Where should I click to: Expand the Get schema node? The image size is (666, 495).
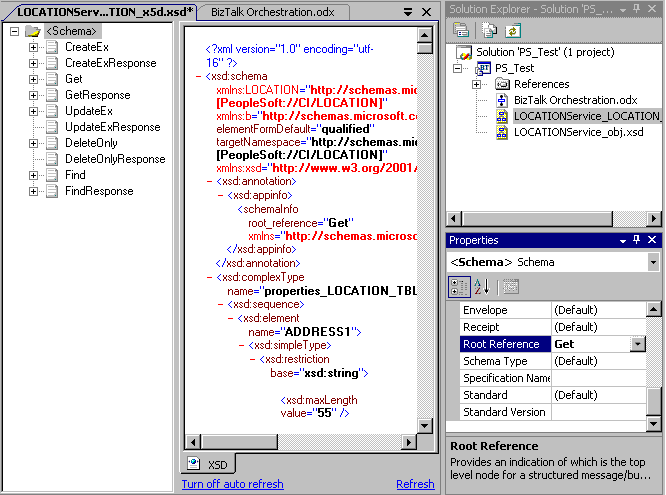pos(33,79)
